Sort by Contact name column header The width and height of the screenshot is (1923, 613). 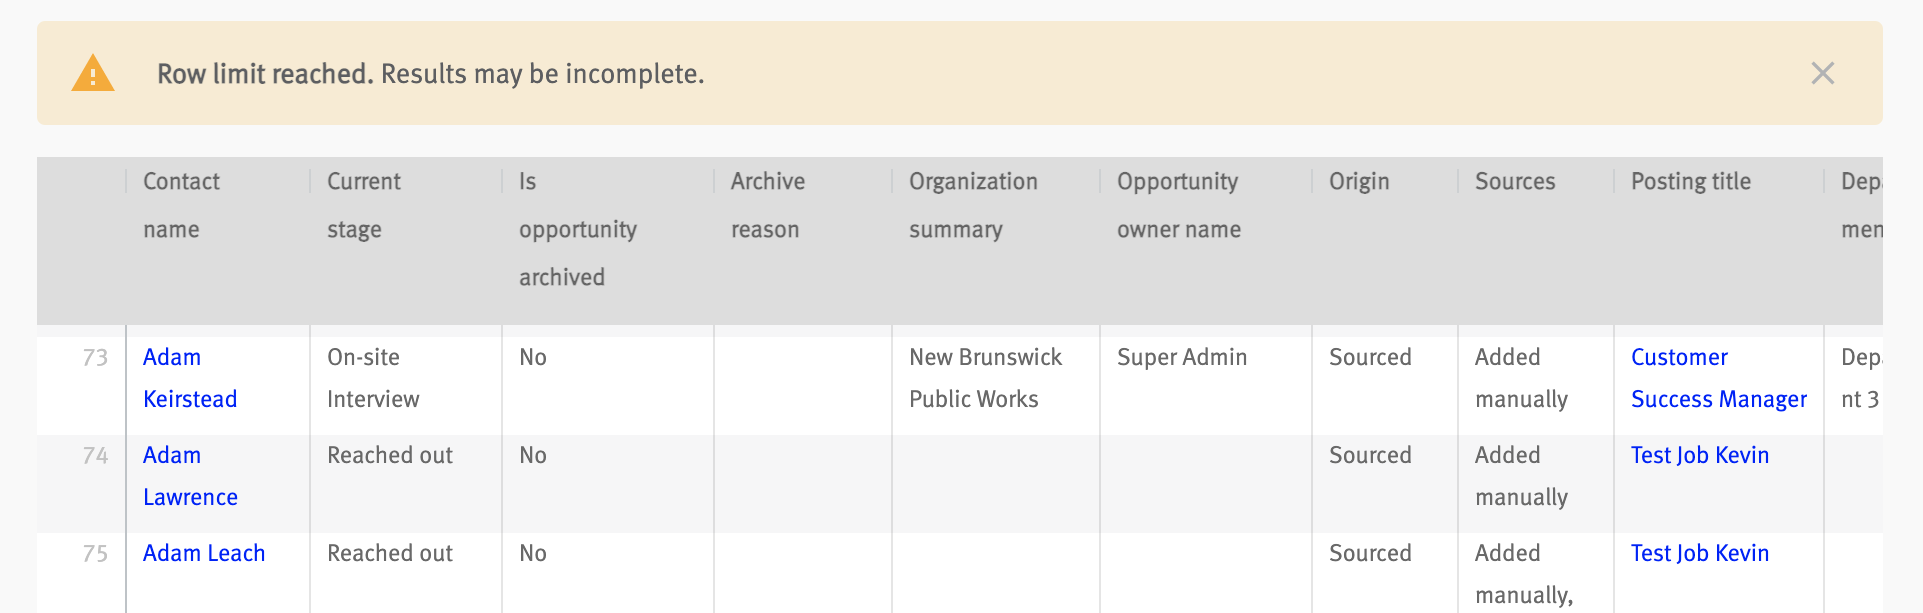click(181, 205)
